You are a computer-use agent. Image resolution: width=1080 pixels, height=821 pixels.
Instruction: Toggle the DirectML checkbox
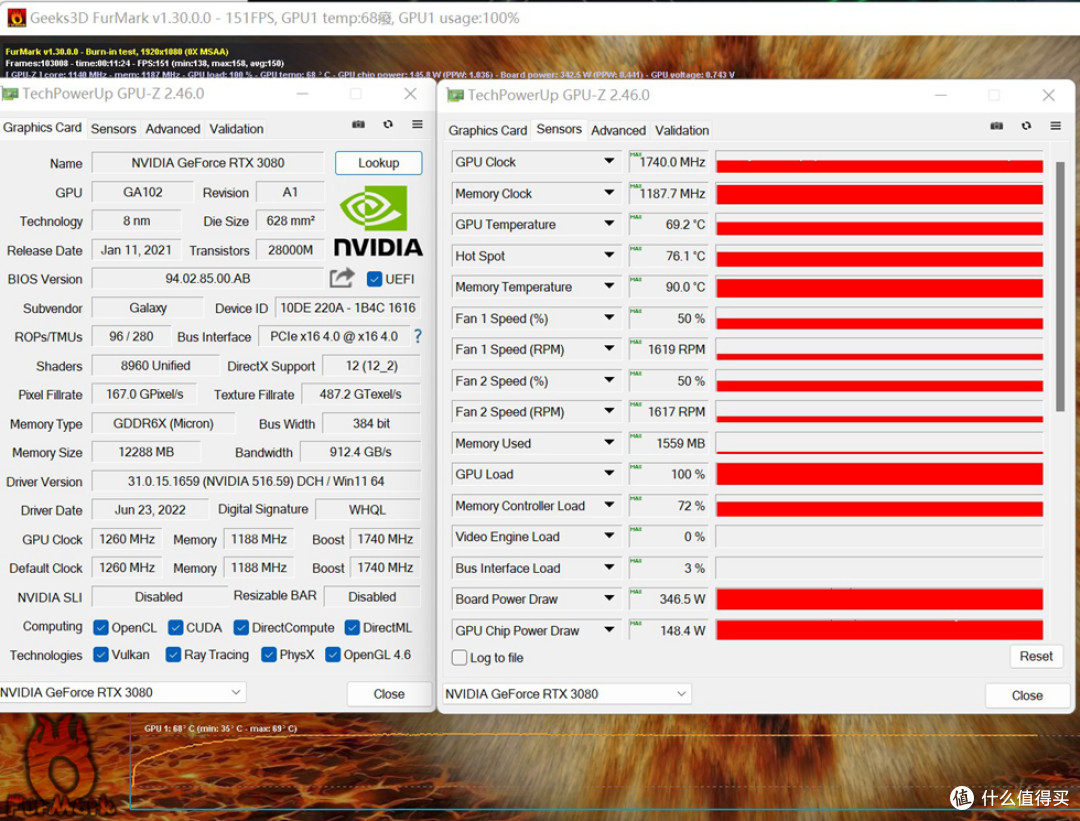(x=352, y=627)
